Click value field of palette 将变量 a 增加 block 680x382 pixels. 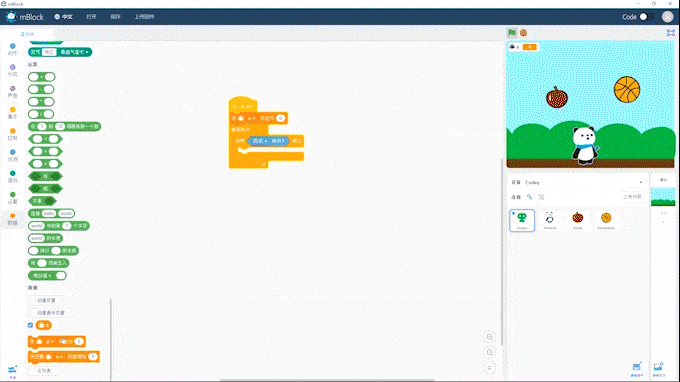pyautogui.click(x=93, y=357)
